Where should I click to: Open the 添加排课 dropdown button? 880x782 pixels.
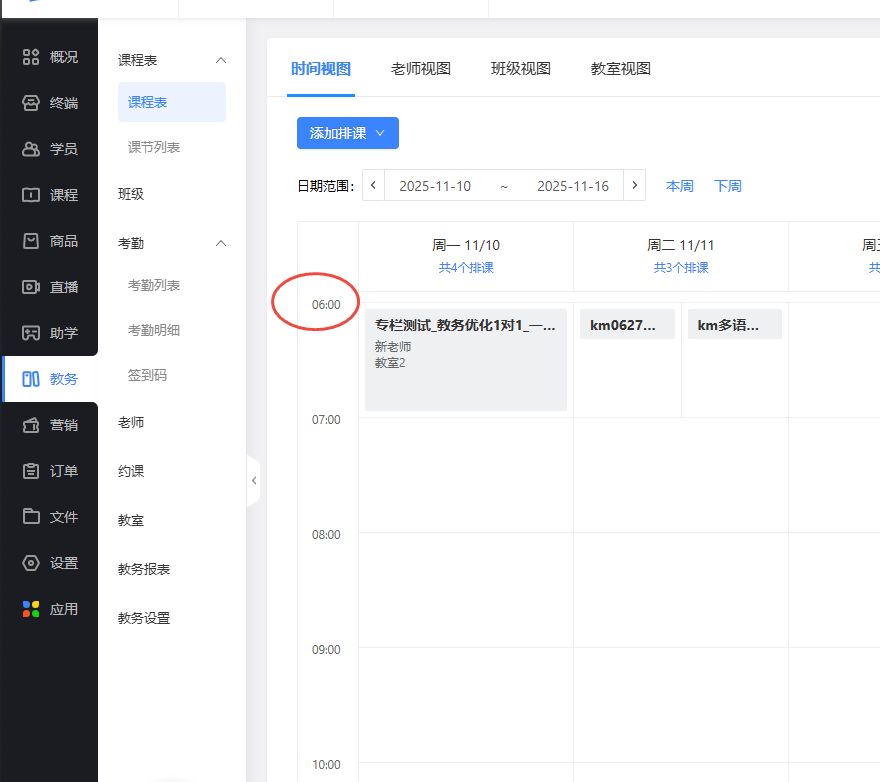(347, 133)
